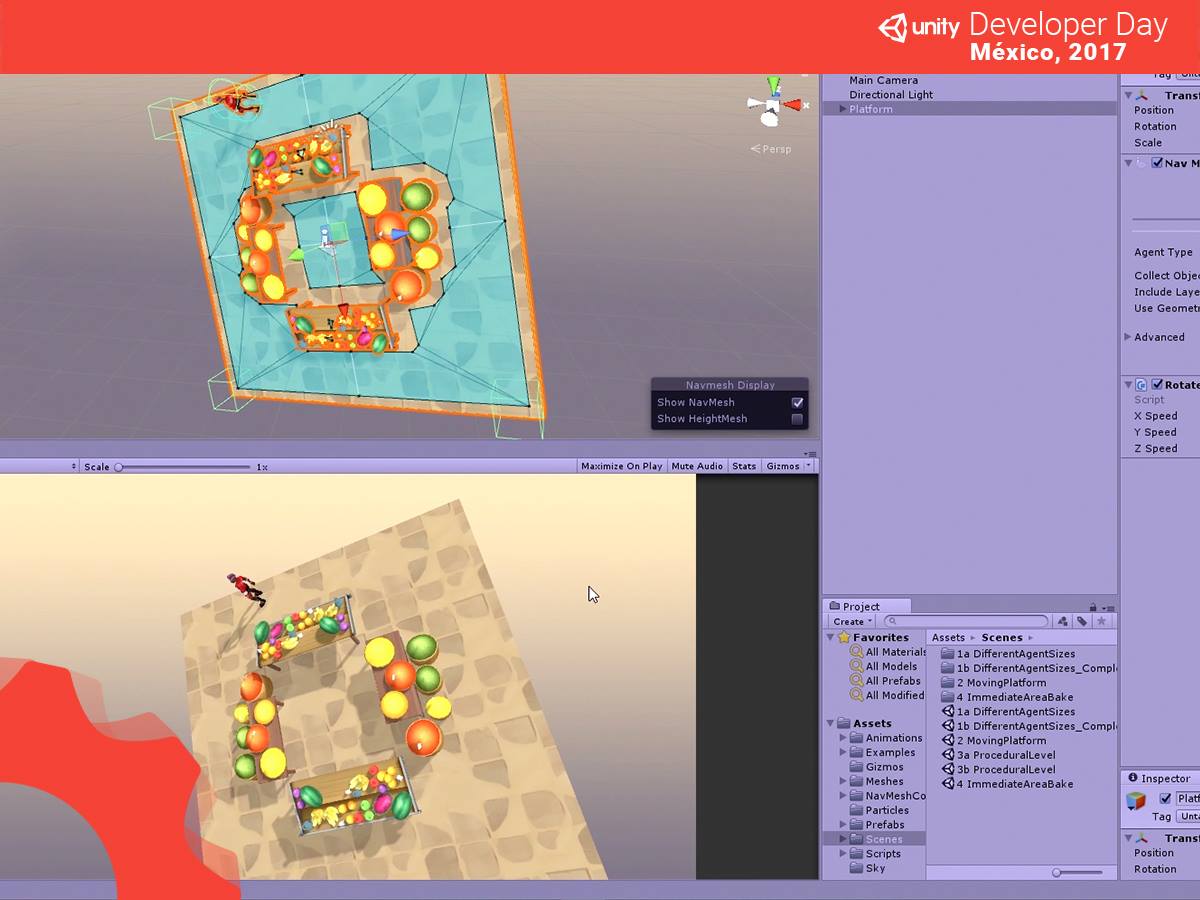Click the Project panel lock icon
Screen dimensions: 1200x900
pos(1093,607)
